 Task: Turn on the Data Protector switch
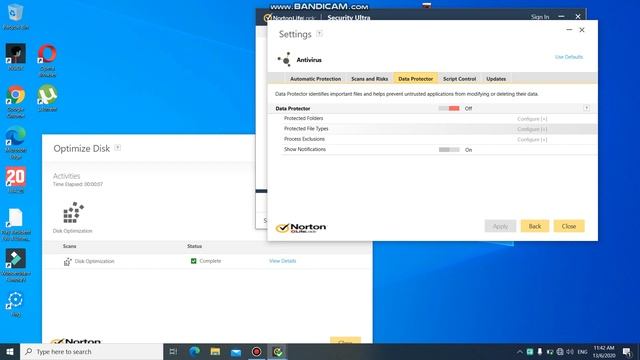449,108
